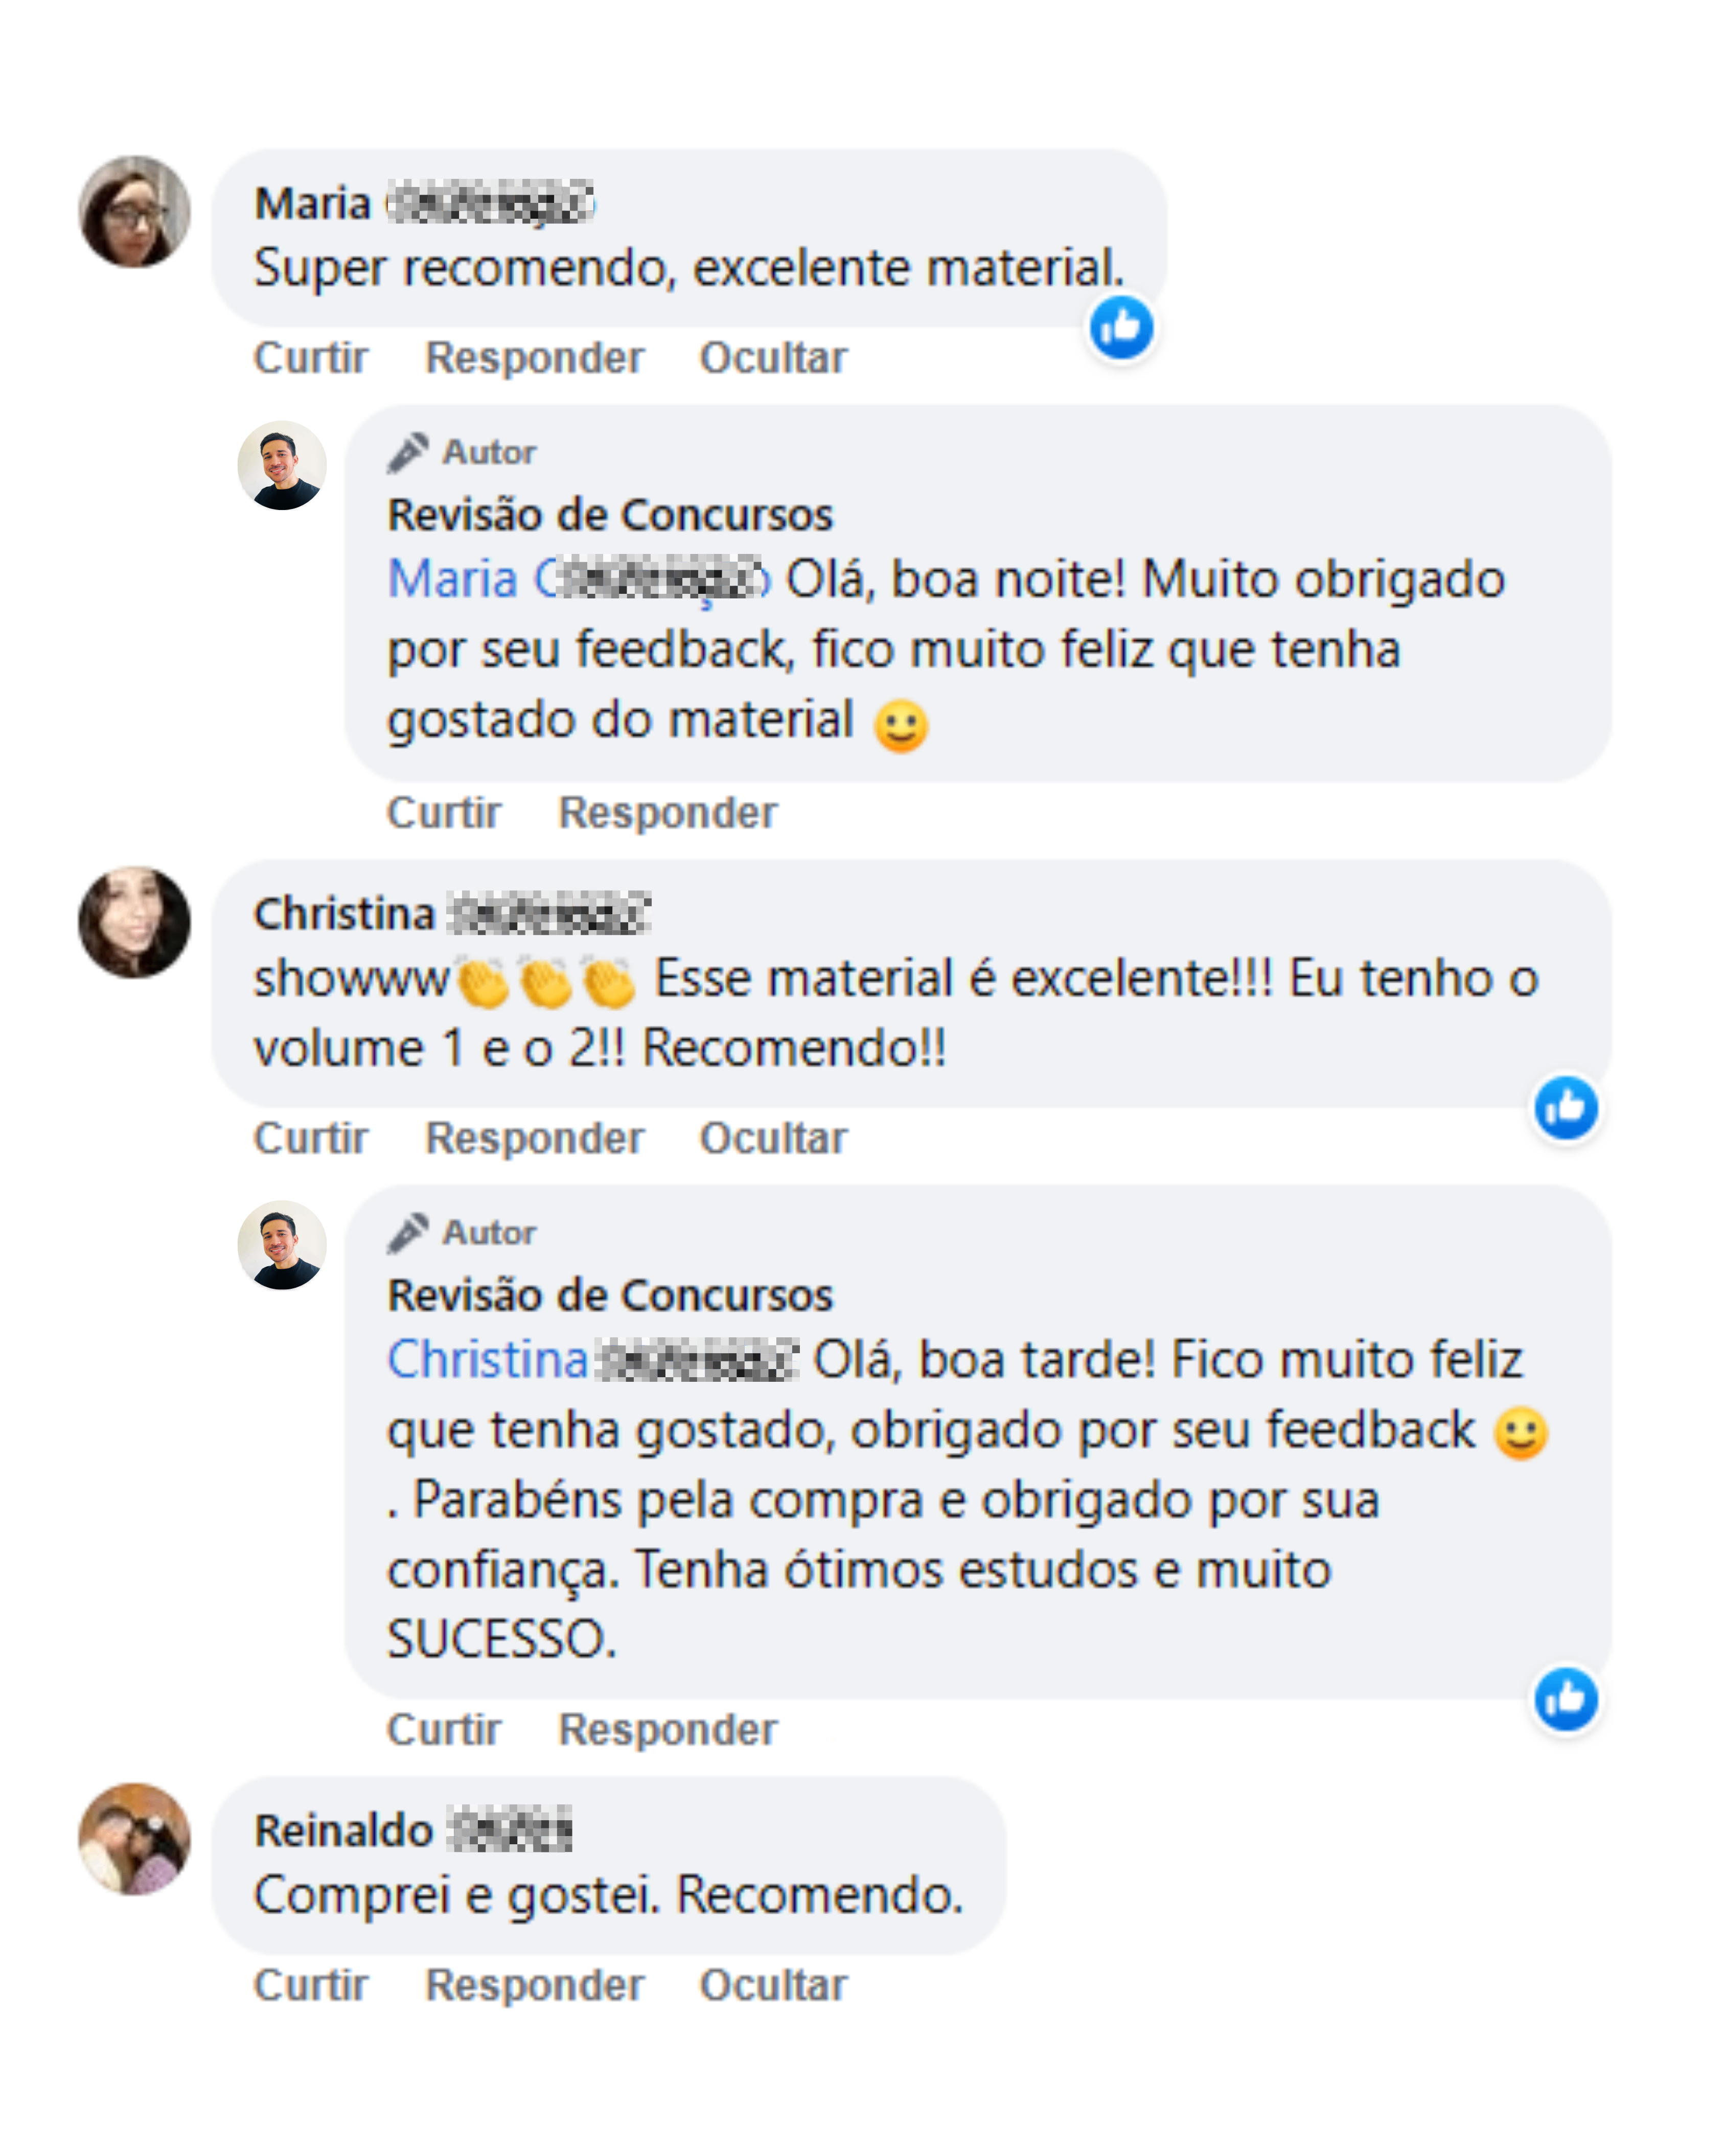Click like reaction icon on Christina's comment
This screenshot has width=1725, height=2156.
pos(1565,1107)
